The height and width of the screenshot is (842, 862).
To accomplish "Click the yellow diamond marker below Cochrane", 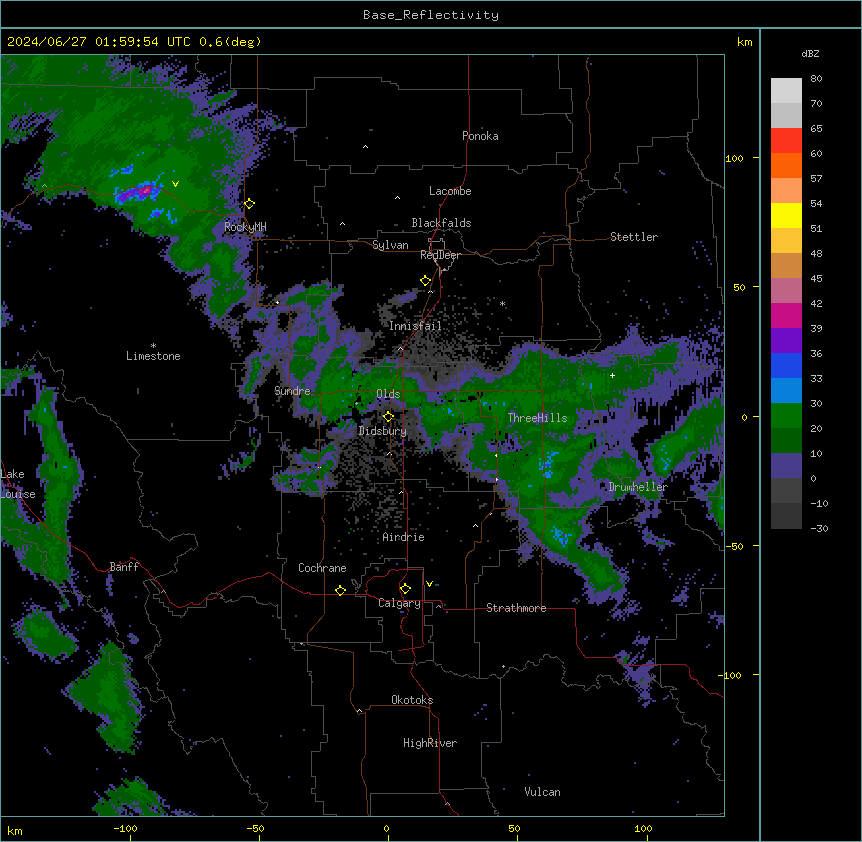I will click(340, 590).
